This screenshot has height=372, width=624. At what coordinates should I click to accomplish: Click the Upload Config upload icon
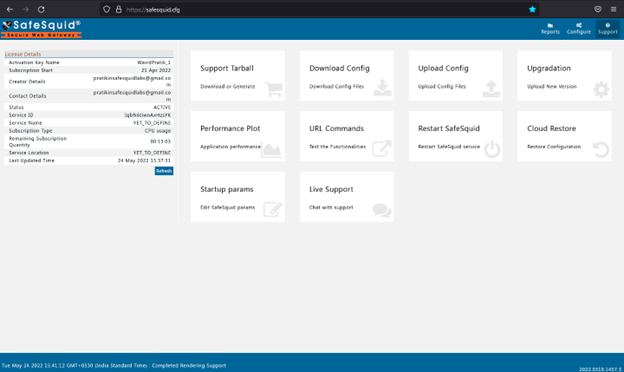(491, 89)
